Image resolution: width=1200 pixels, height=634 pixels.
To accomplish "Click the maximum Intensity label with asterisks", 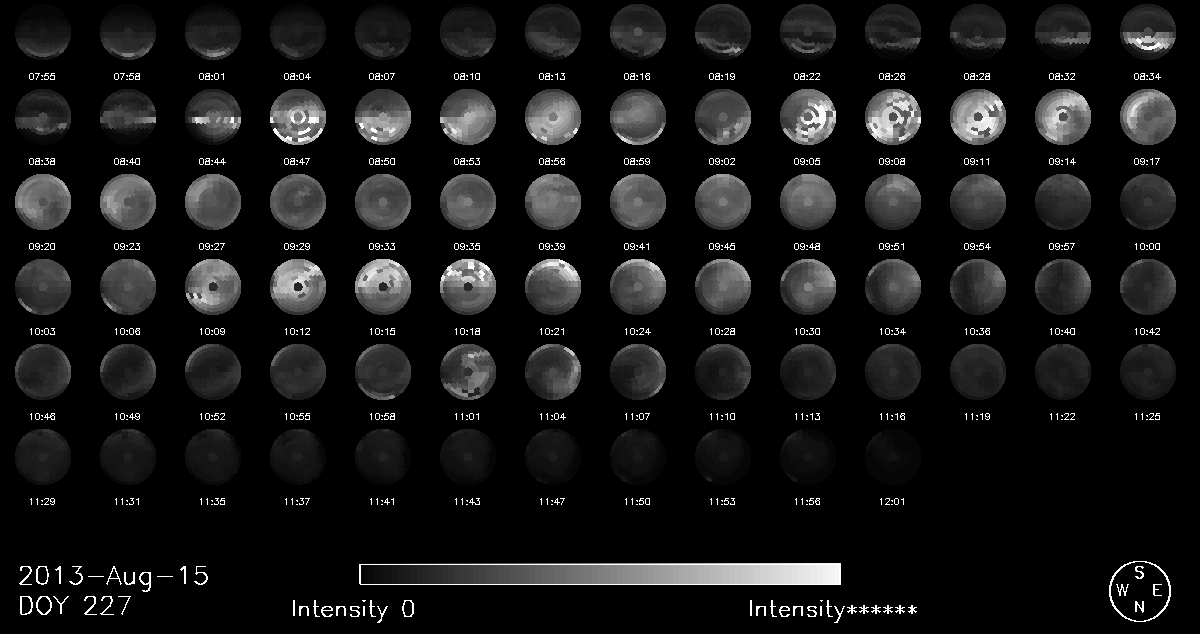I will tap(832, 609).
